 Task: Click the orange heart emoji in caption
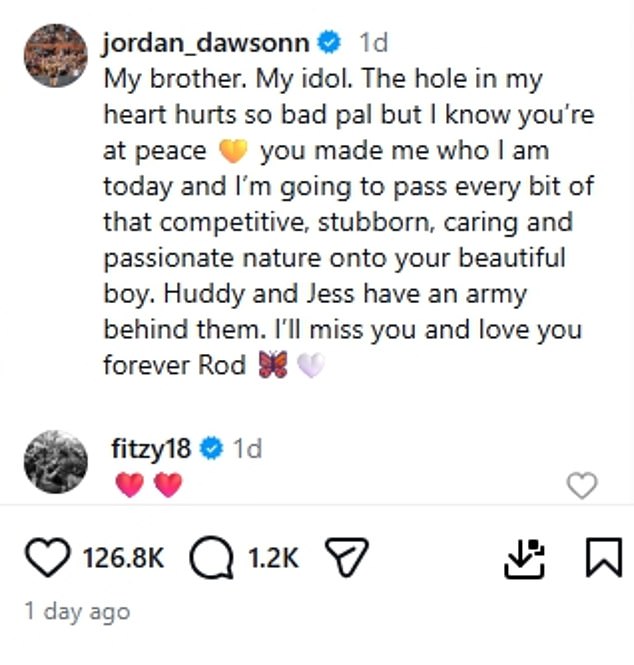233,151
